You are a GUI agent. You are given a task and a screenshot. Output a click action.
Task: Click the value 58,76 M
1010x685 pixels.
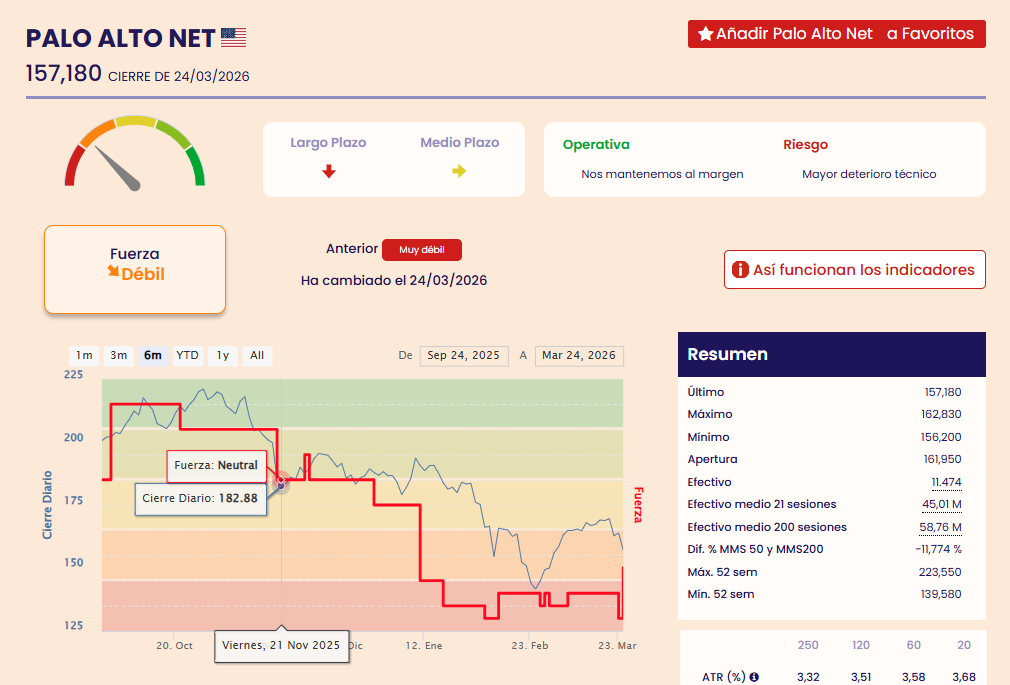[x=940, y=527]
